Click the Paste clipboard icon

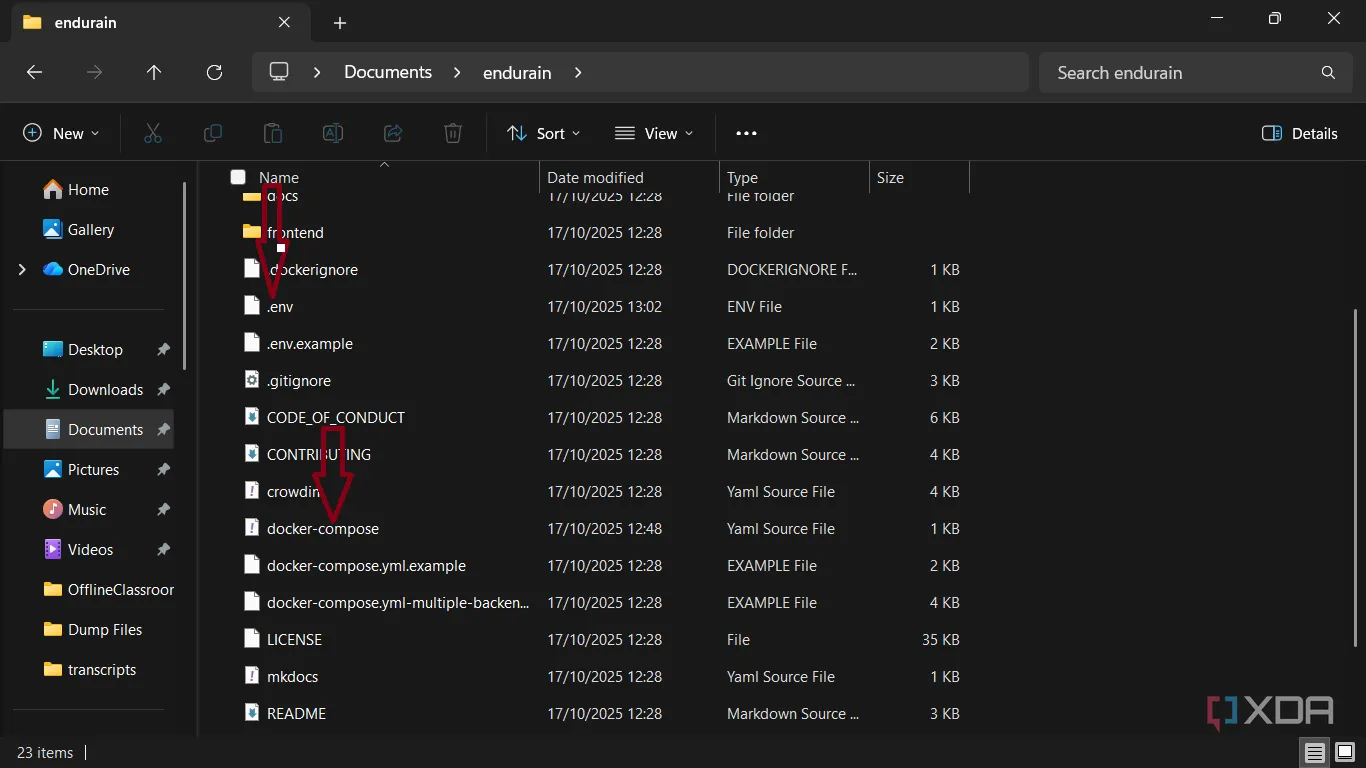273,133
